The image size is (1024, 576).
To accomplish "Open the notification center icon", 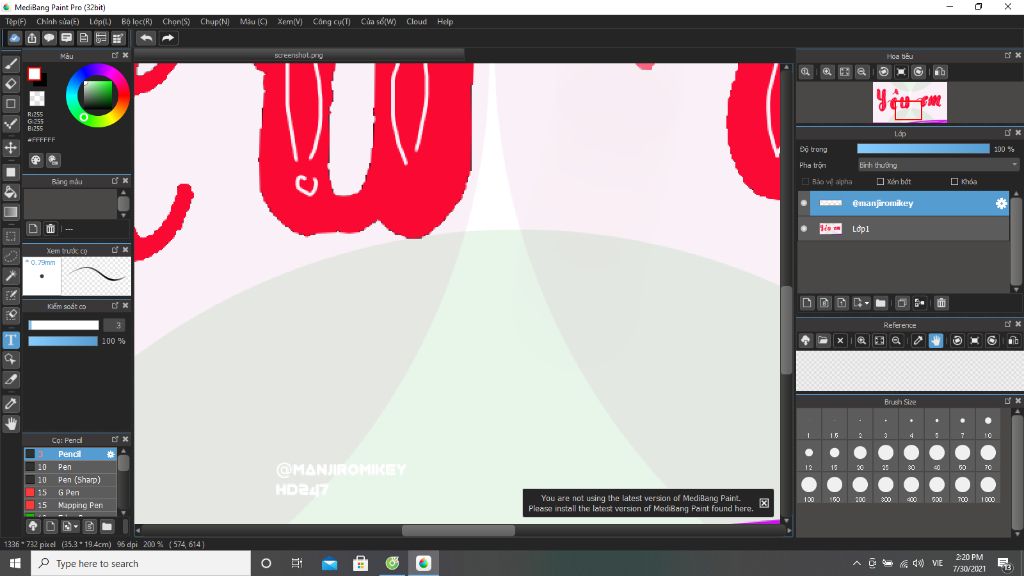I will 1004,563.
